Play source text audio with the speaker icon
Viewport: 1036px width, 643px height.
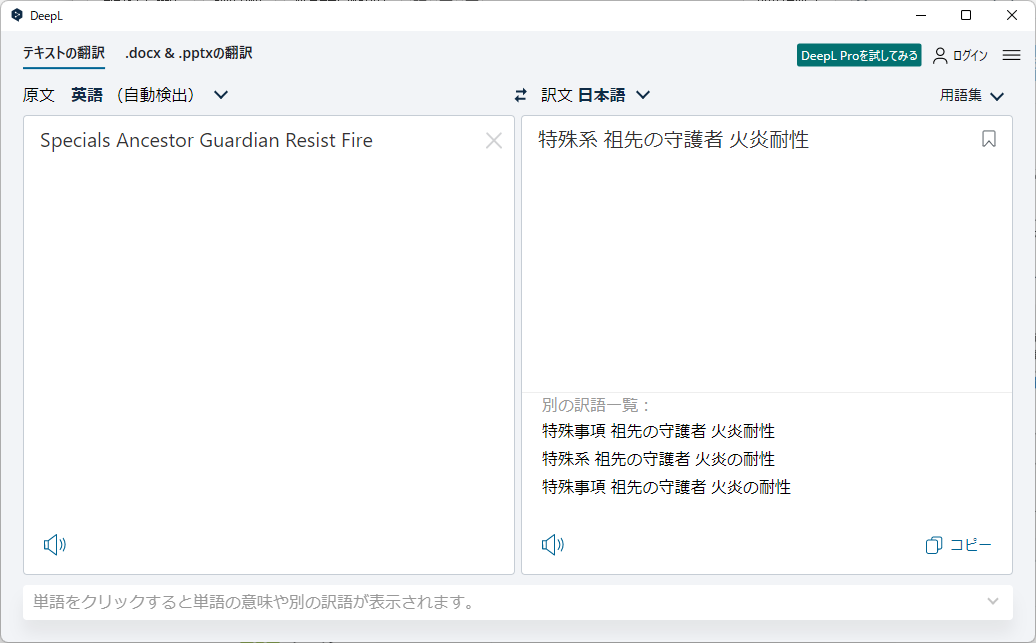click(x=57, y=545)
